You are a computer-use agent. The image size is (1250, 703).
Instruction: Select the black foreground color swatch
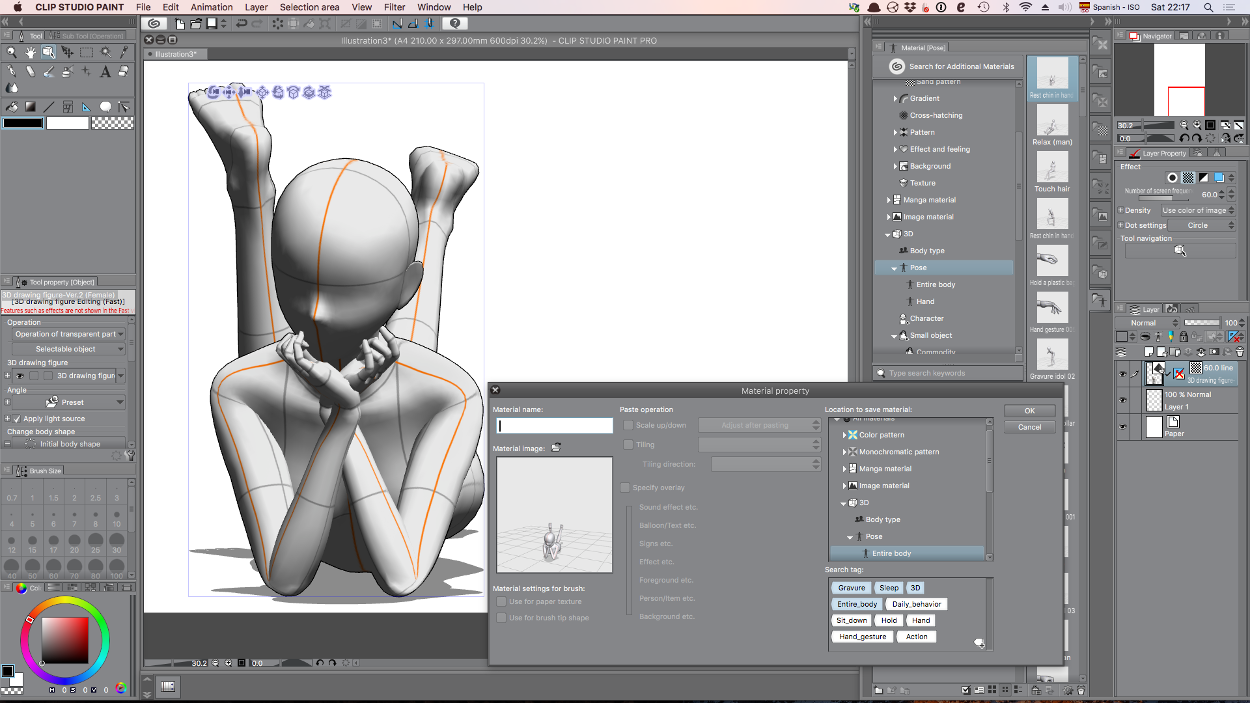click(21, 123)
